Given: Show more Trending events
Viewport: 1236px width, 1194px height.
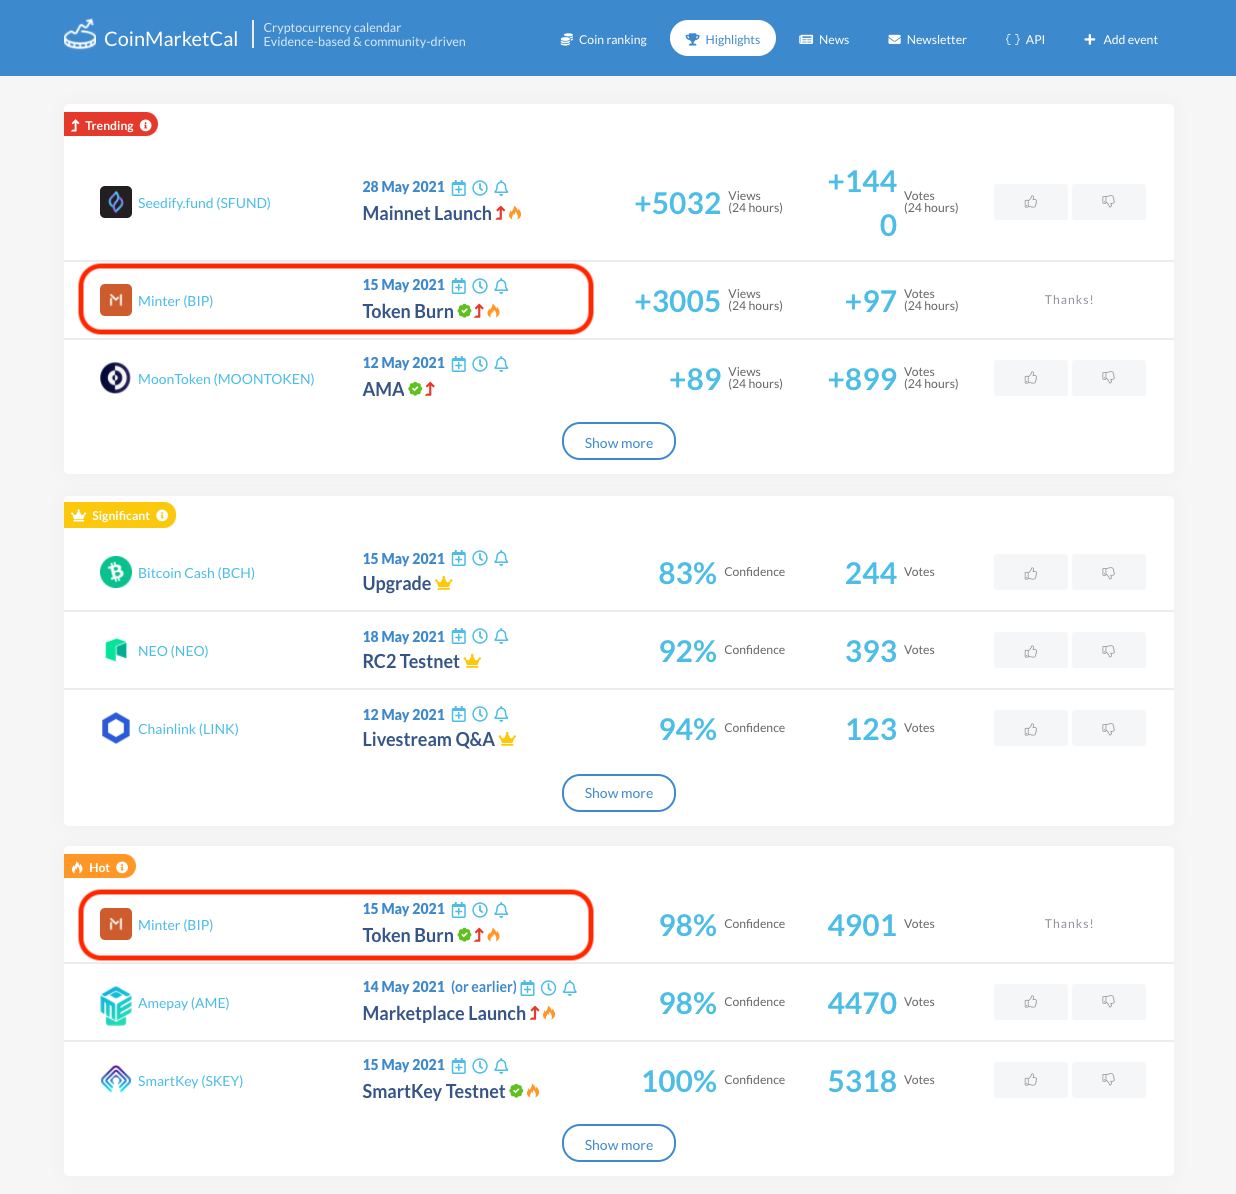Looking at the screenshot, I should (x=619, y=441).
